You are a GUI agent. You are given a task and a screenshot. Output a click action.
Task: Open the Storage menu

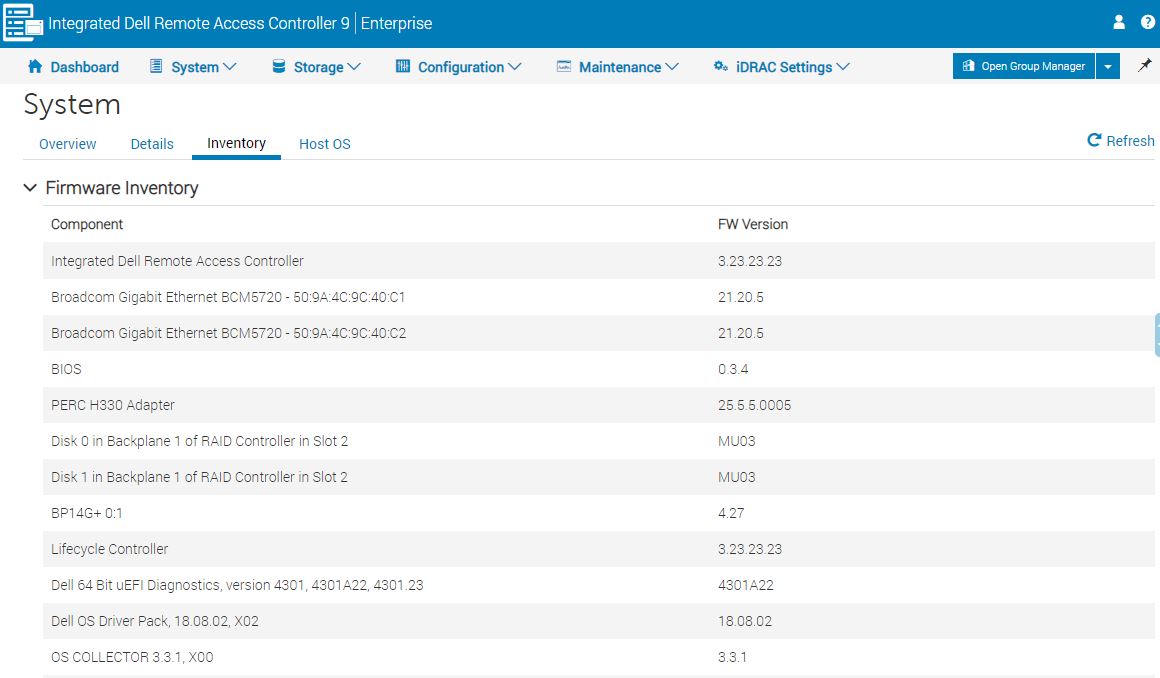[317, 67]
